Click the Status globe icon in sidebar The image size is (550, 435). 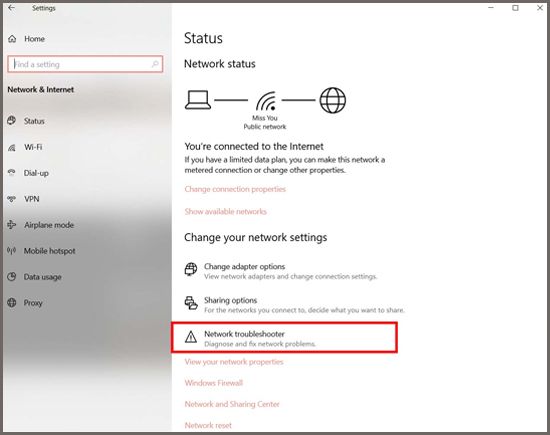click(12, 121)
